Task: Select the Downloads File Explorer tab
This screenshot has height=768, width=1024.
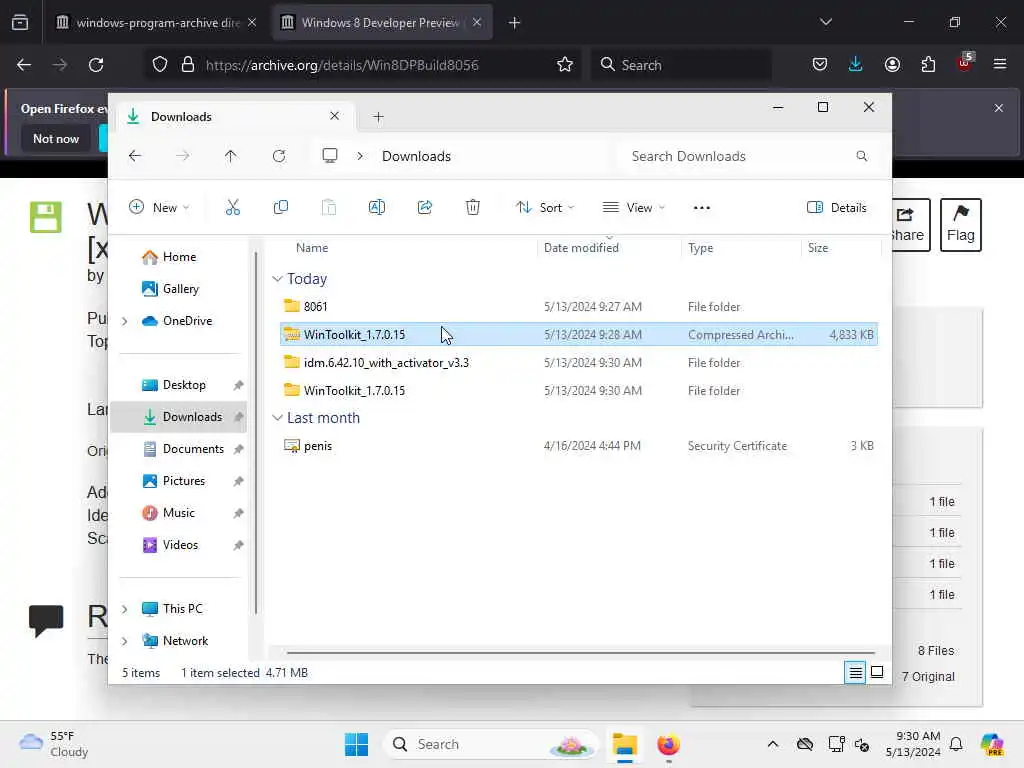Action: (235, 117)
